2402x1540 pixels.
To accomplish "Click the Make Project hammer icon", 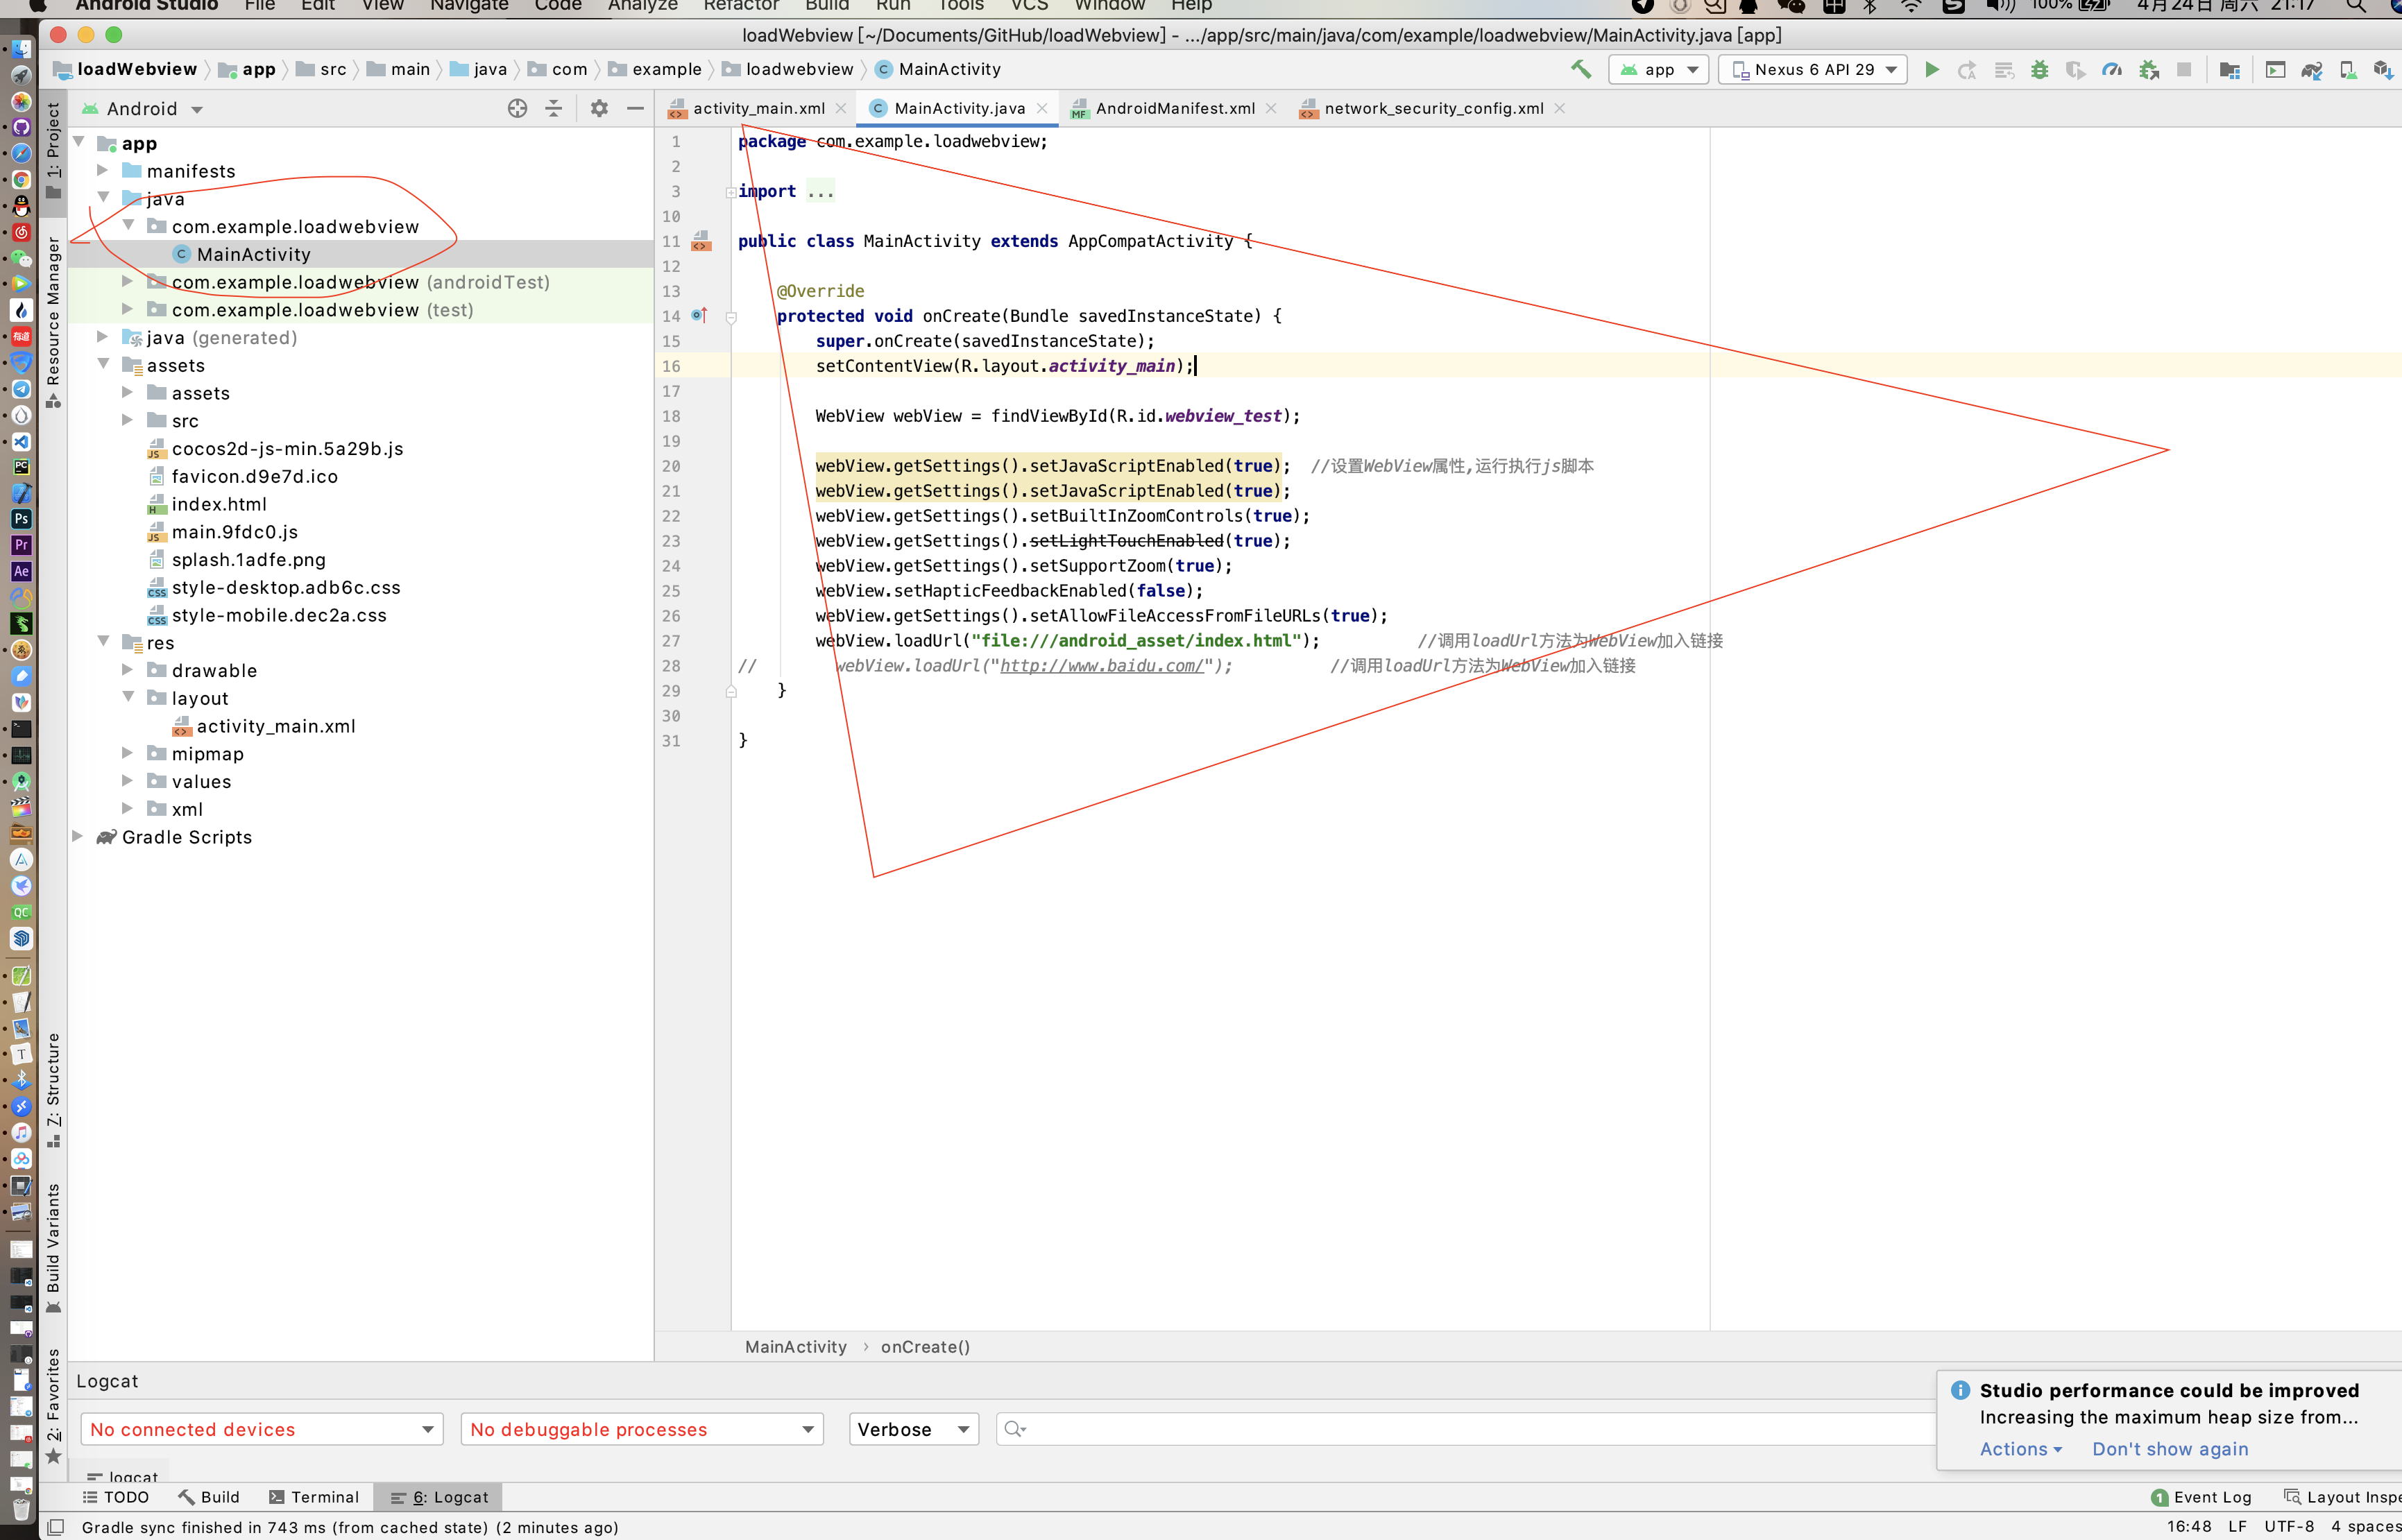I will click(1581, 69).
